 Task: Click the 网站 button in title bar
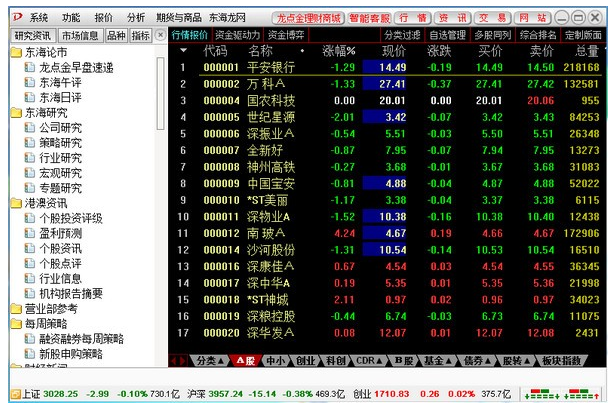pos(533,18)
